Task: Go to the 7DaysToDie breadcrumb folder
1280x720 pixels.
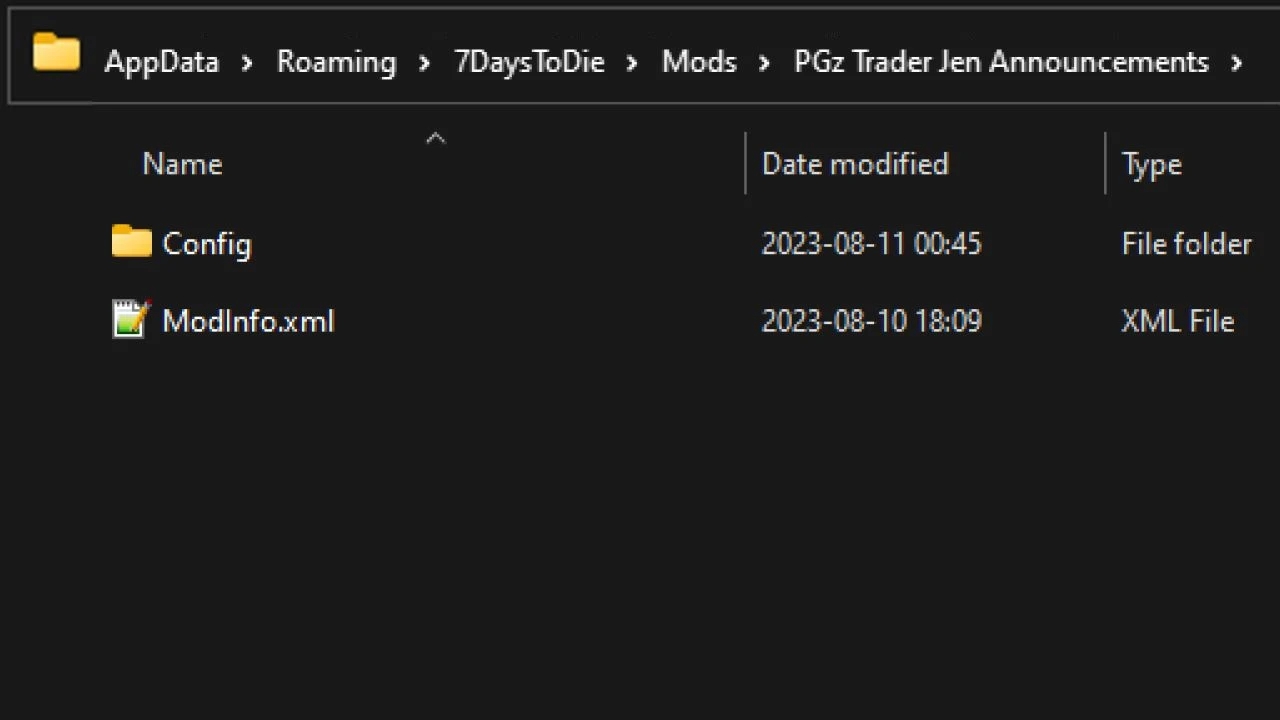Action: (x=529, y=62)
